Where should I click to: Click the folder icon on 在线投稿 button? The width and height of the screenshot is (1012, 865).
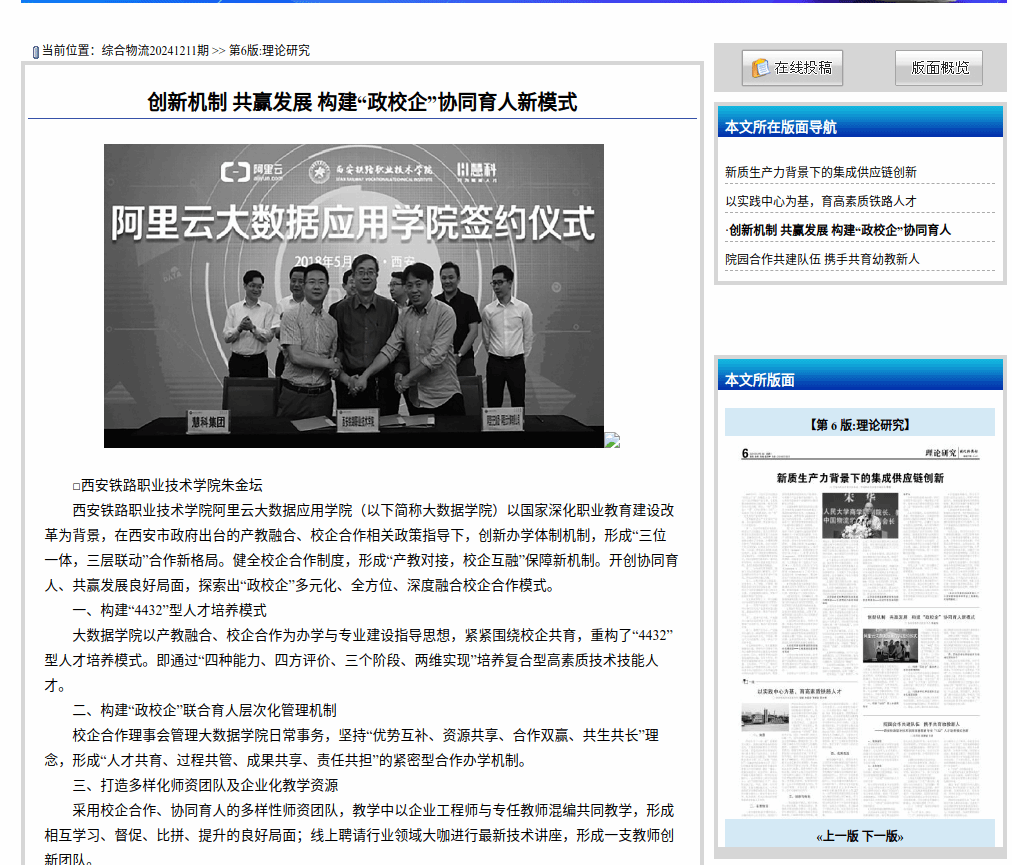761,67
